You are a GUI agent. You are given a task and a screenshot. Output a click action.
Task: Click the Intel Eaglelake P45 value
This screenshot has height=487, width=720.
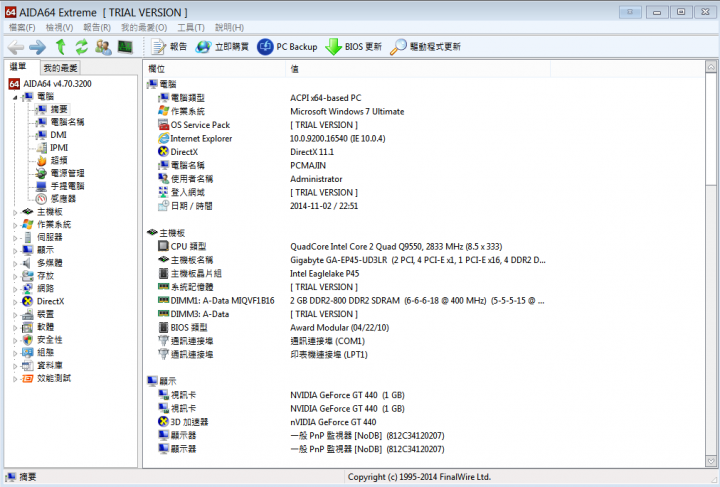click(325, 274)
